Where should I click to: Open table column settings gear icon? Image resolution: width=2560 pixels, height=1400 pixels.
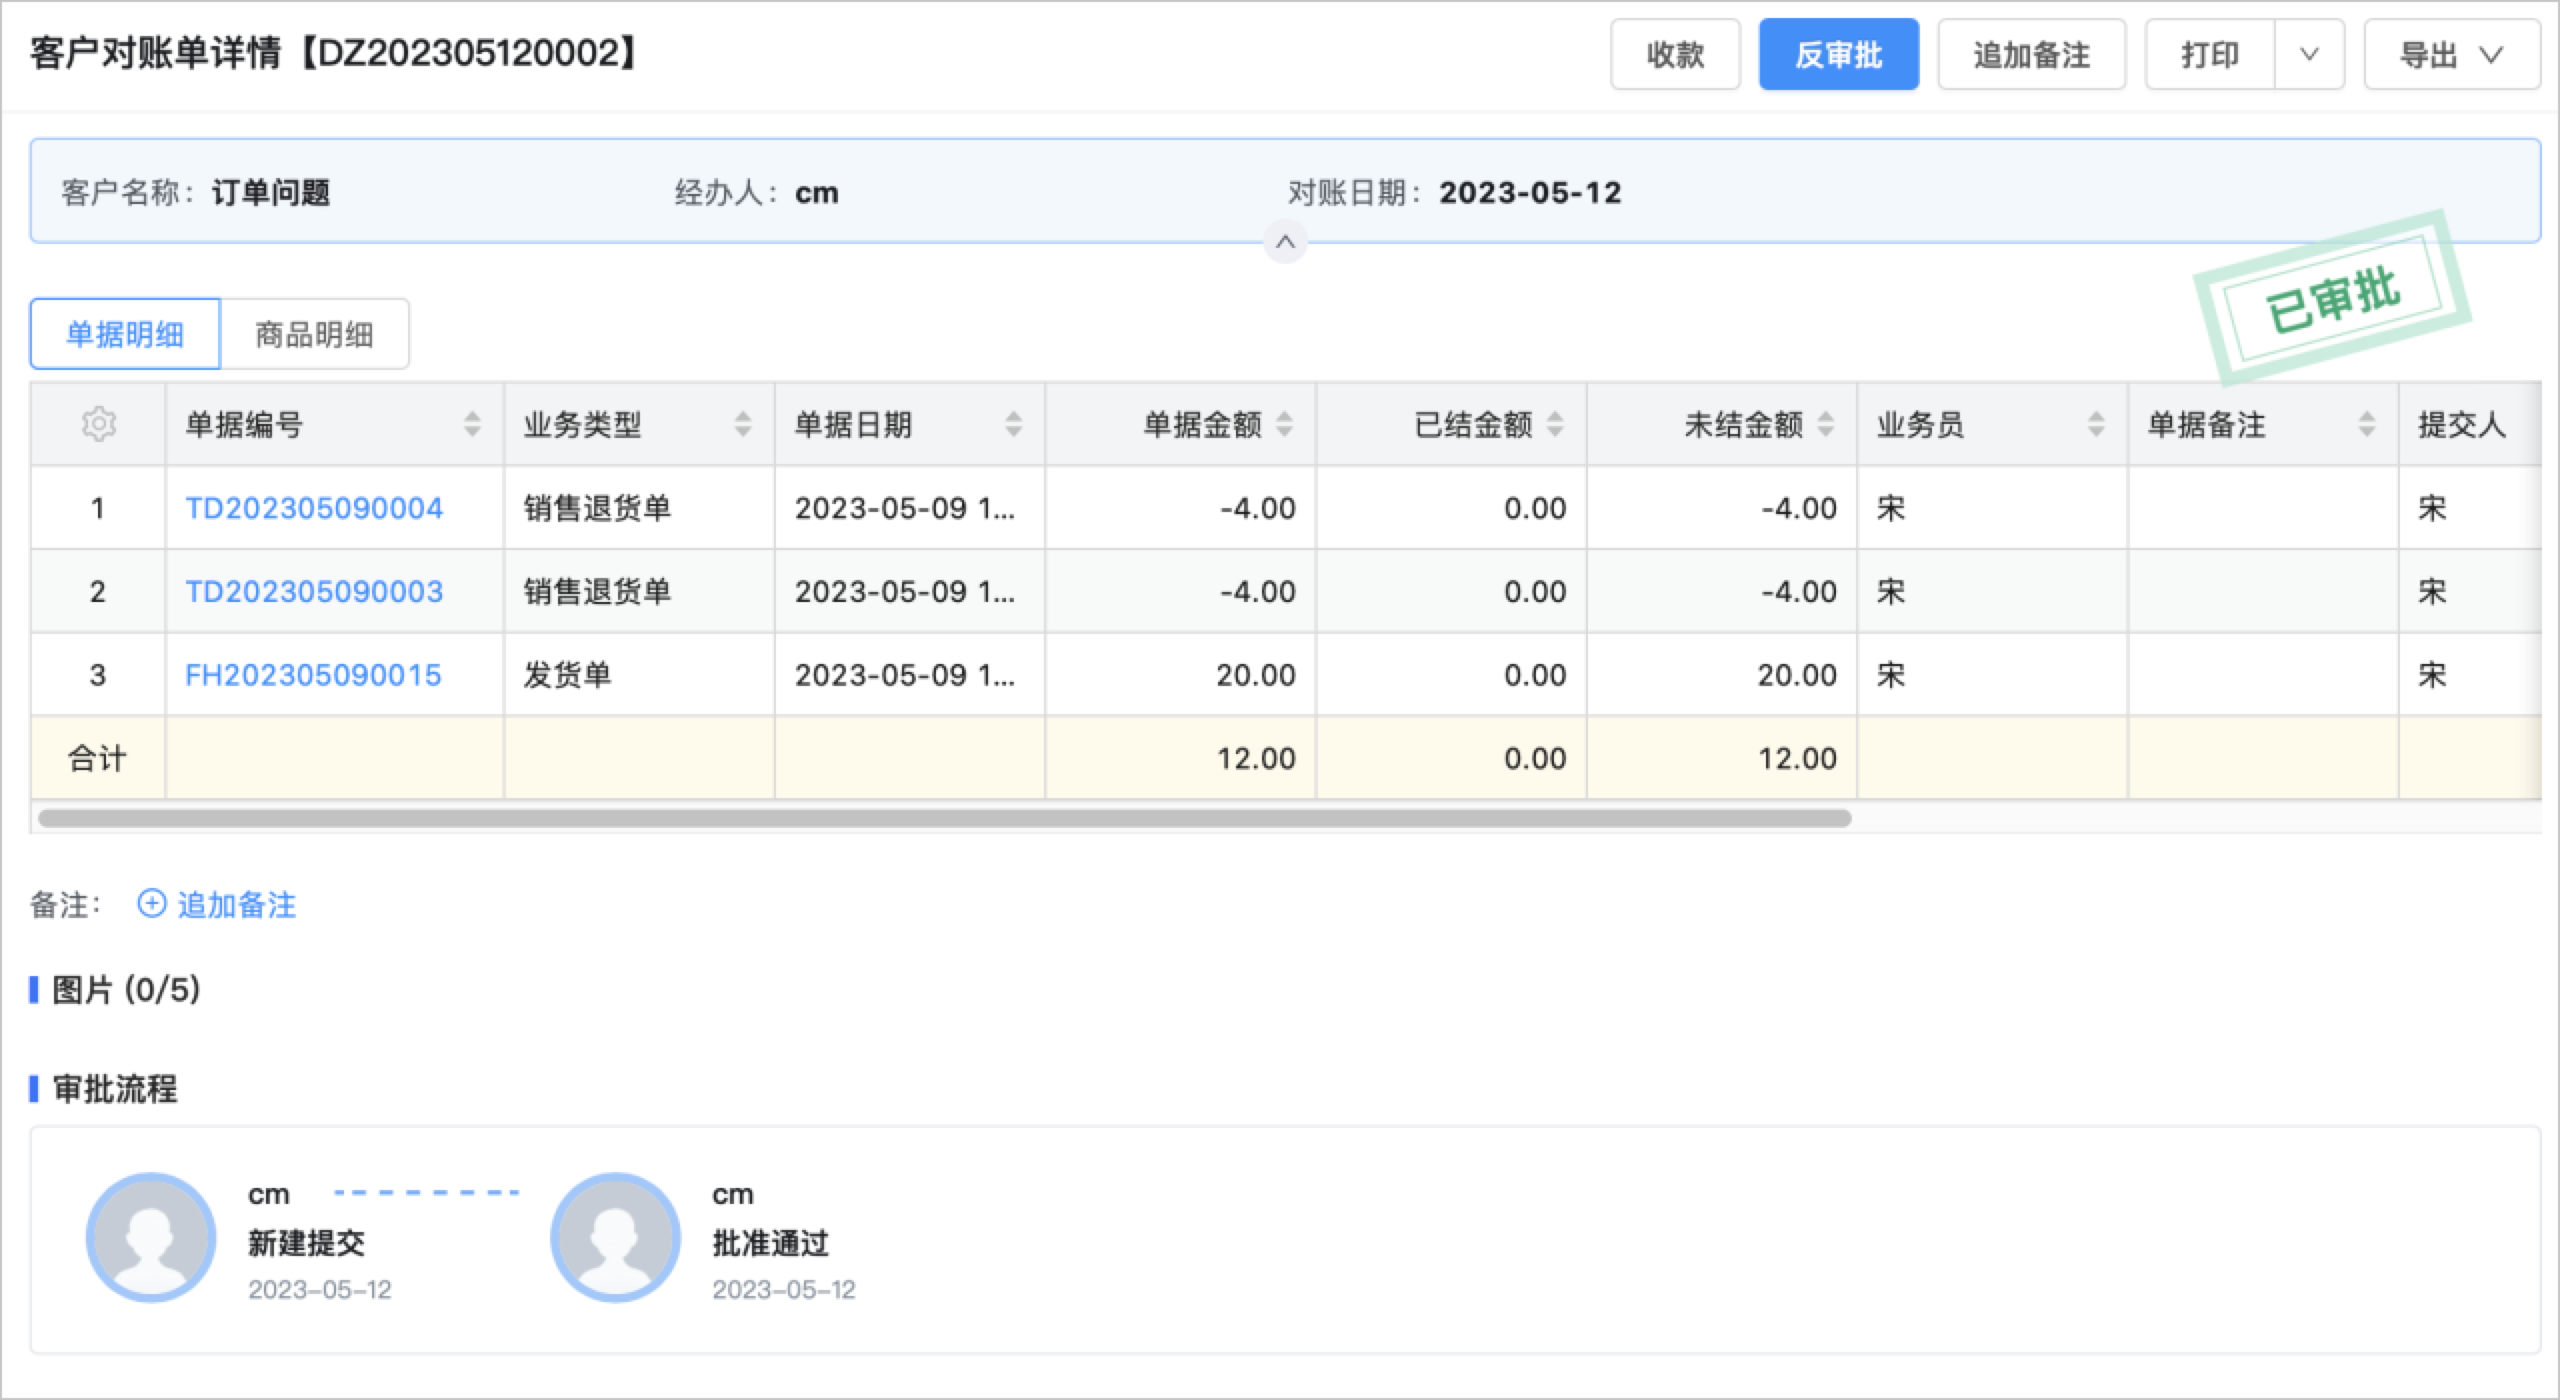point(98,424)
